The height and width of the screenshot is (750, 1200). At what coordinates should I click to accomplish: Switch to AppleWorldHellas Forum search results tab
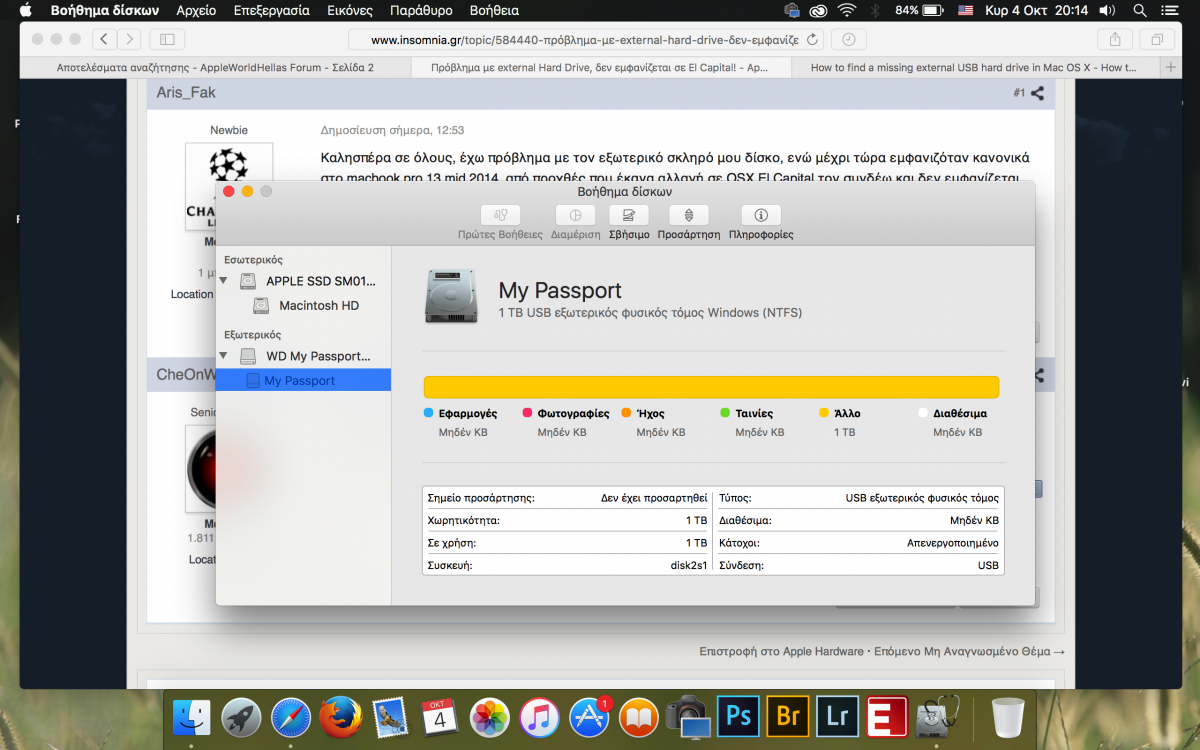point(215,68)
